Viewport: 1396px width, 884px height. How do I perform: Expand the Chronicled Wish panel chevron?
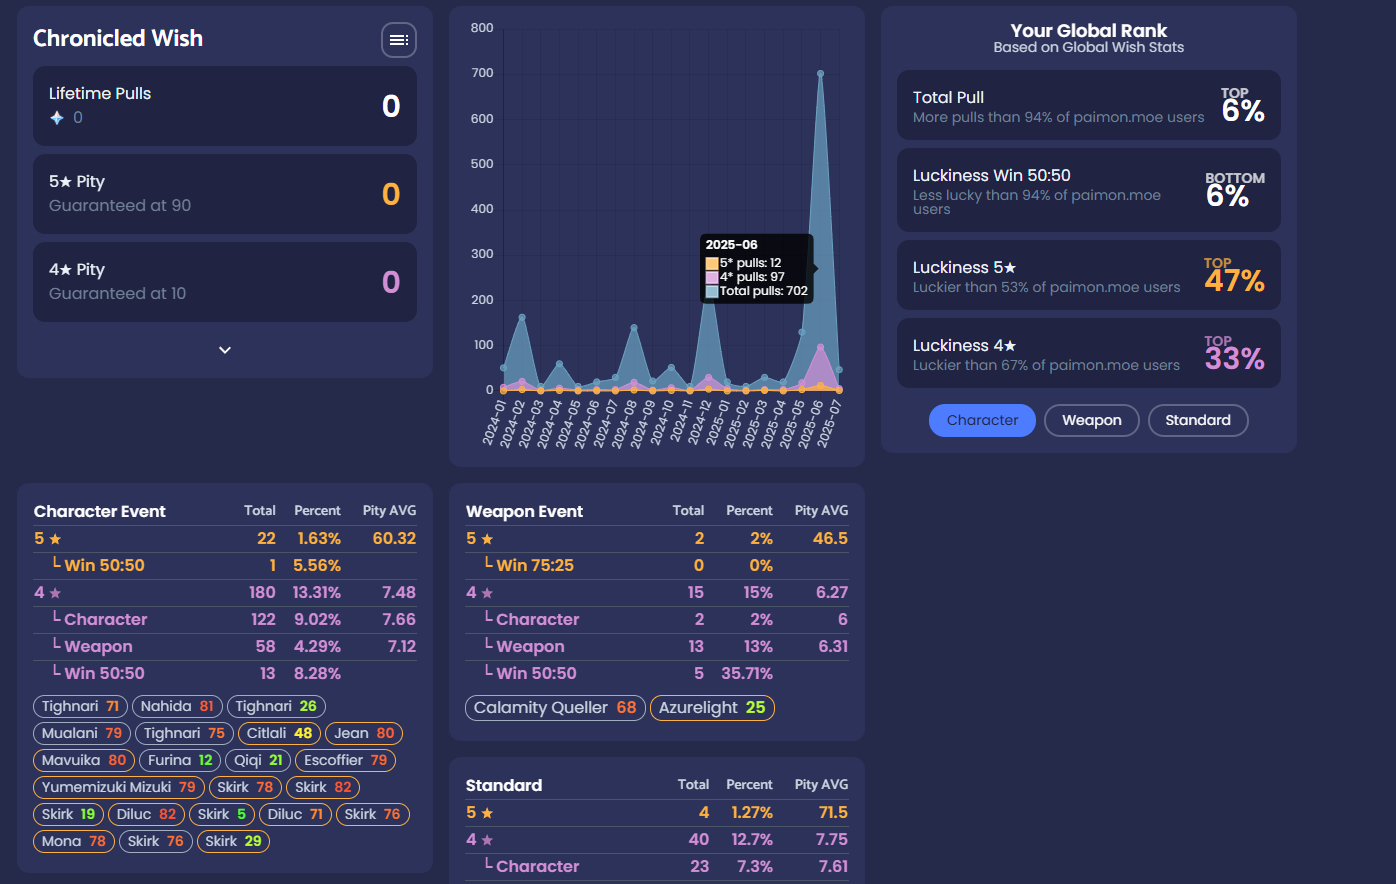coord(225,350)
